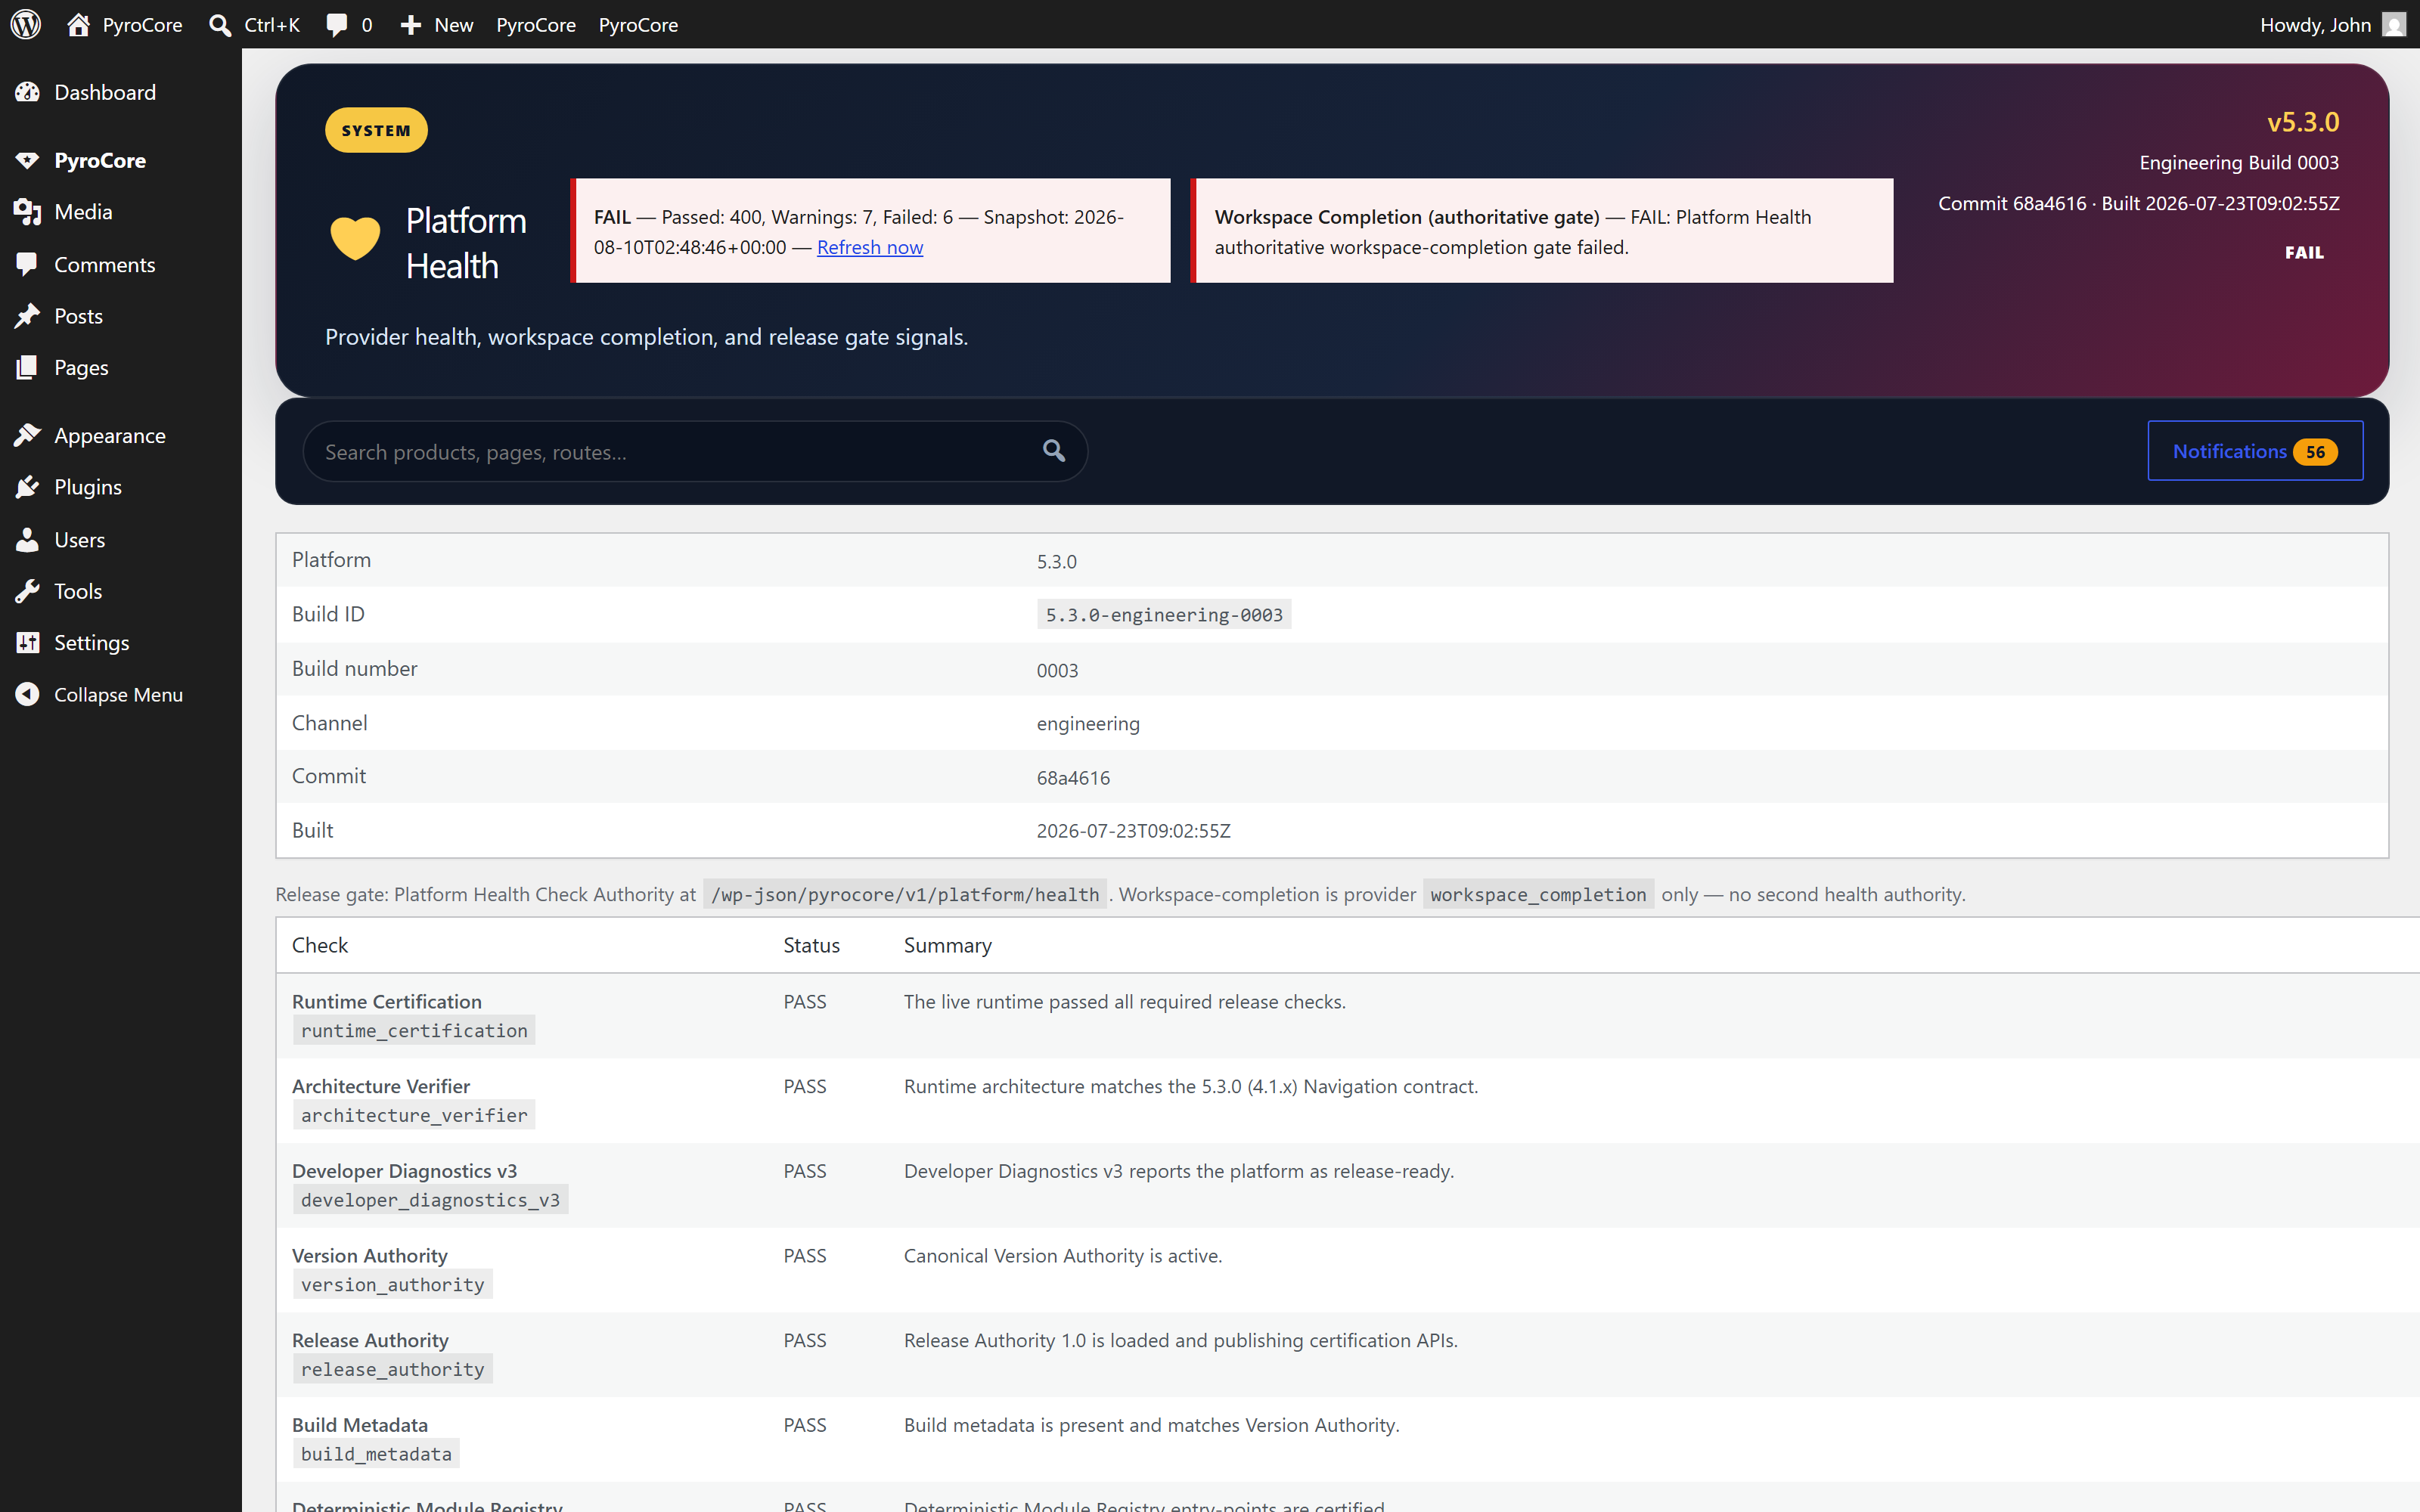Click the heart icon beside Platform Health
This screenshot has height=1512, width=2420.
coord(355,238)
